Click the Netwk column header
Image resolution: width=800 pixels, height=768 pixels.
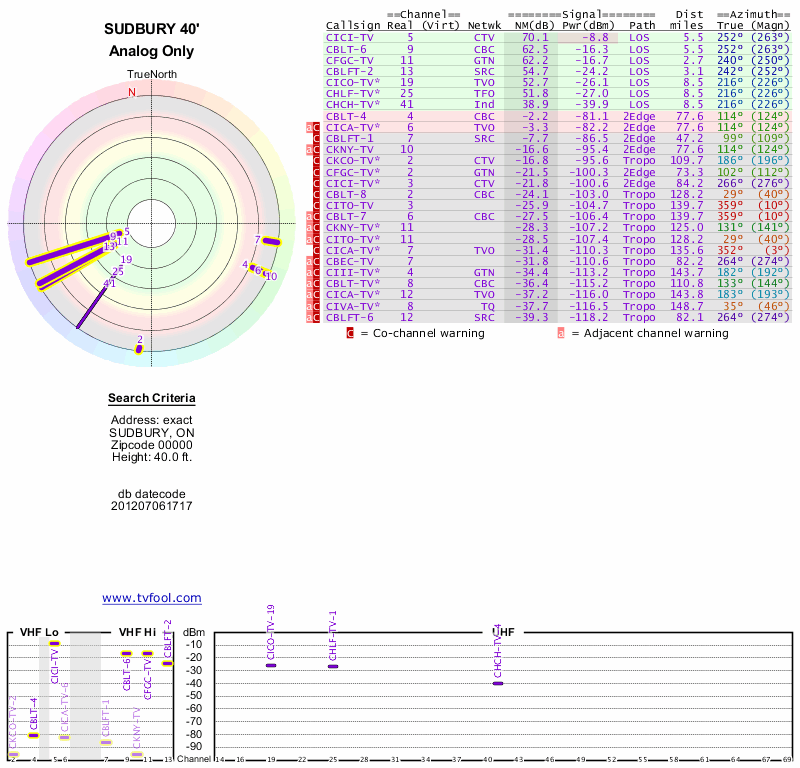[484, 26]
